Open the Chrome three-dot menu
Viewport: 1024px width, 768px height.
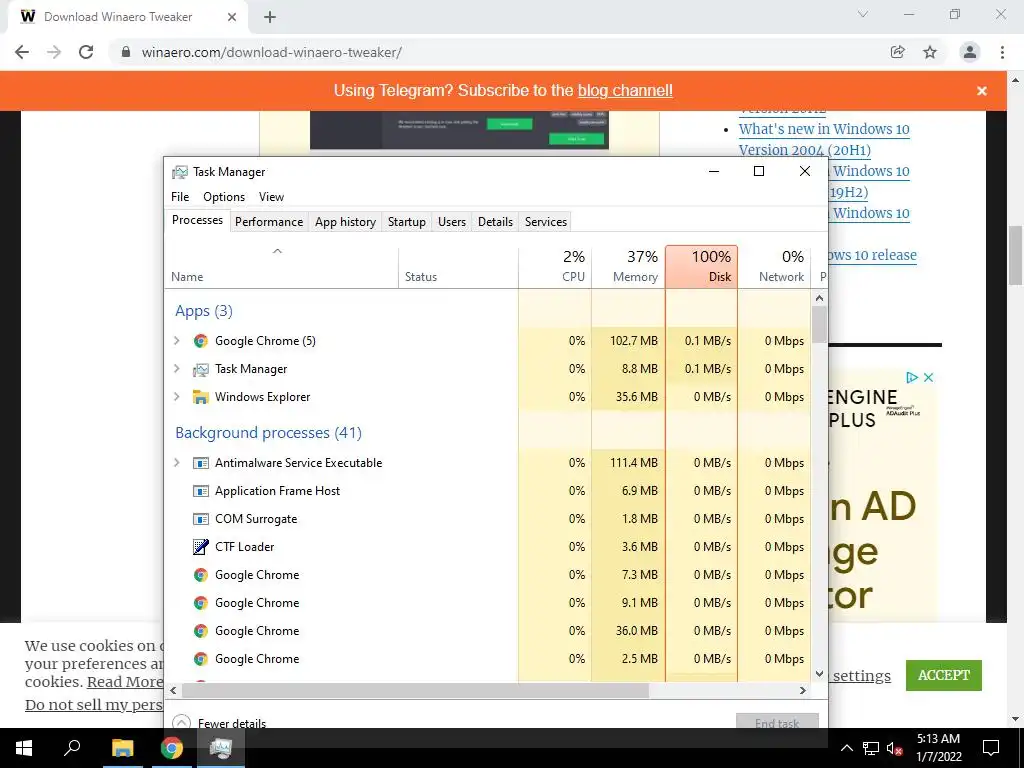pyautogui.click(x=1002, y=52)
